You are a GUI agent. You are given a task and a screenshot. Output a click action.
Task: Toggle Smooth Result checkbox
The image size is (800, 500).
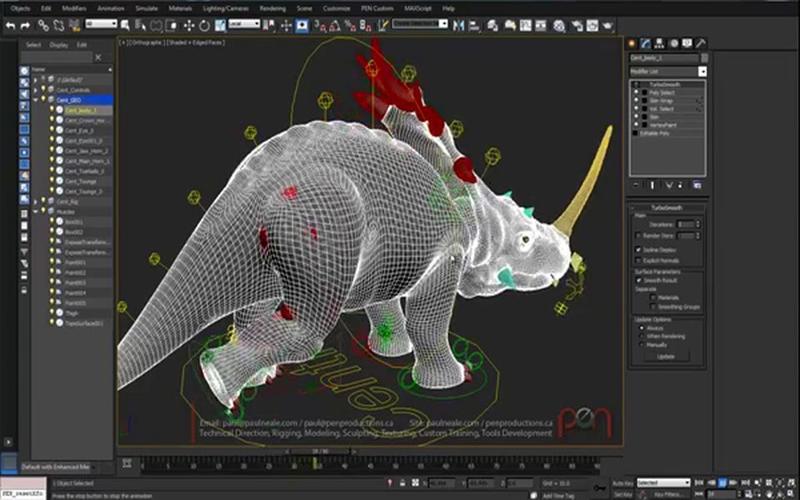click(638, 281)
